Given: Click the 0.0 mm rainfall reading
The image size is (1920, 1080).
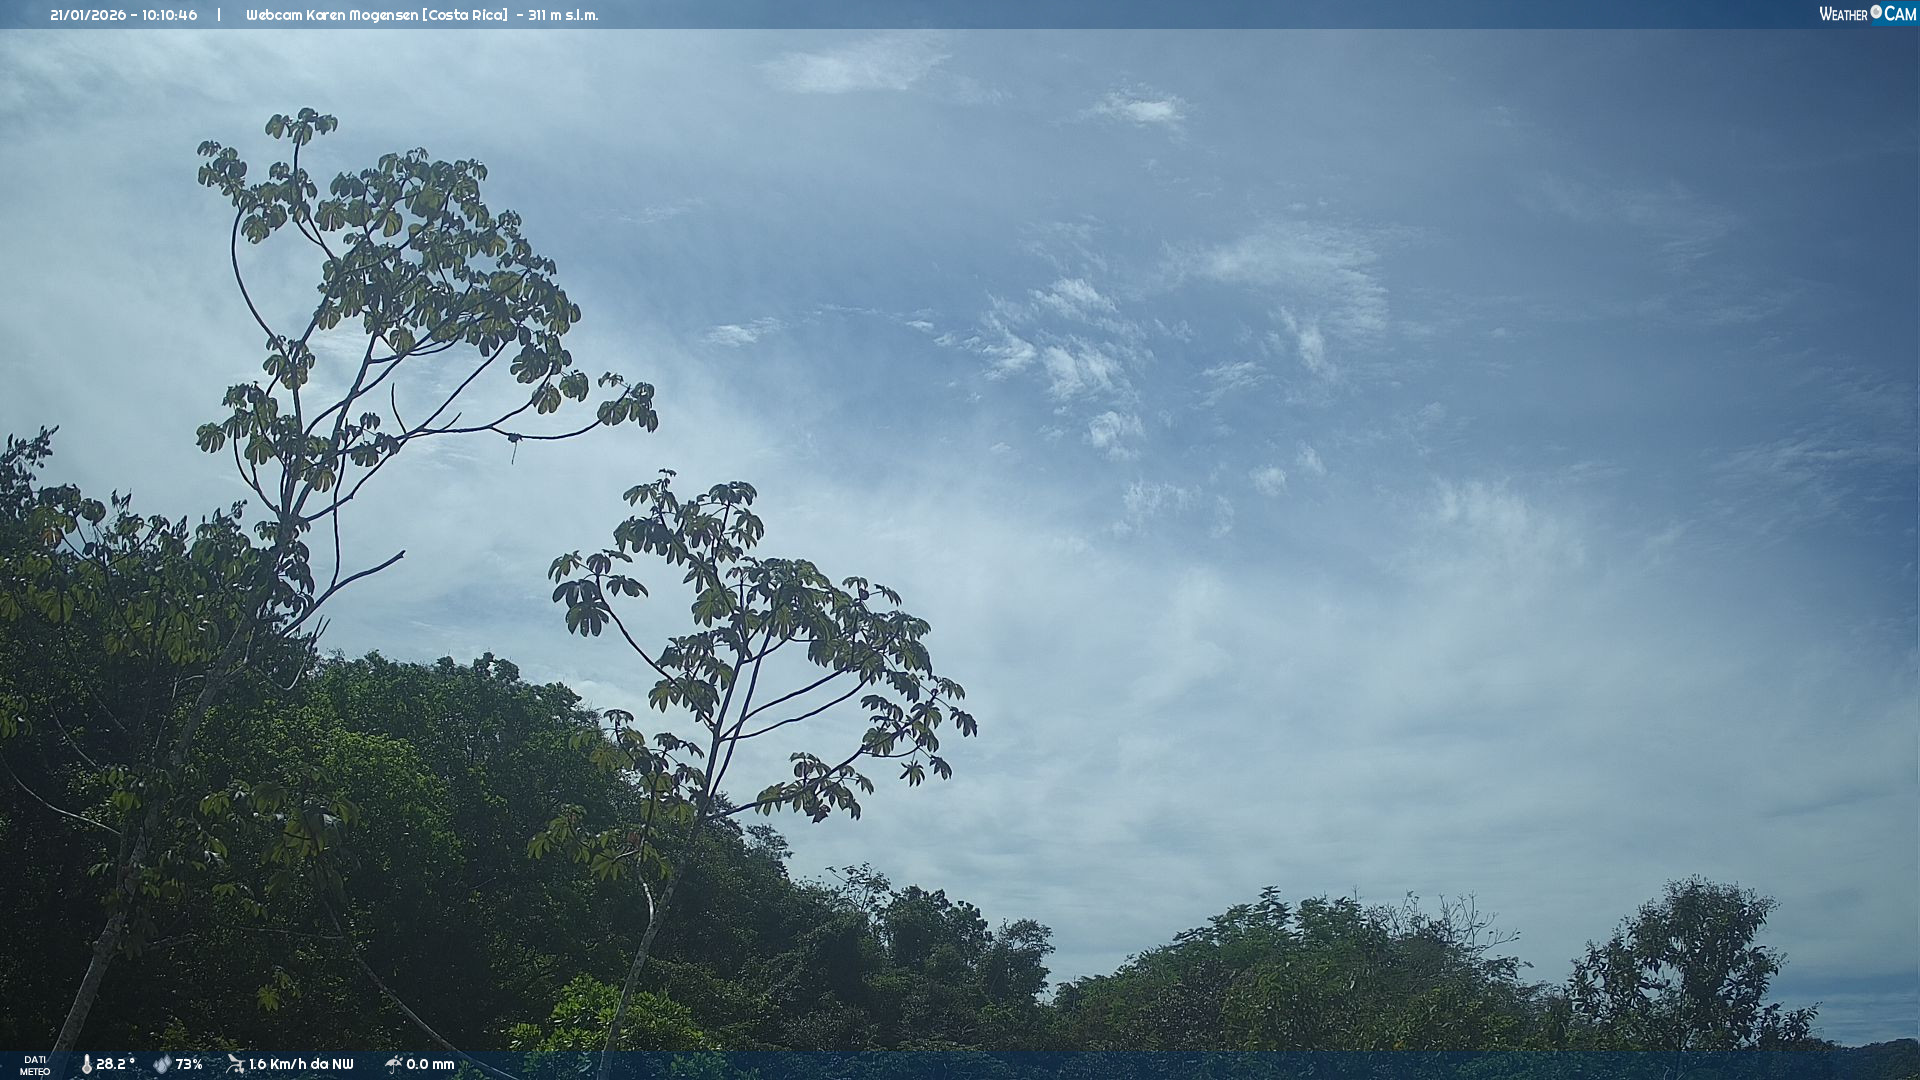Looking at the screenshot, I should coord(430,1064).
